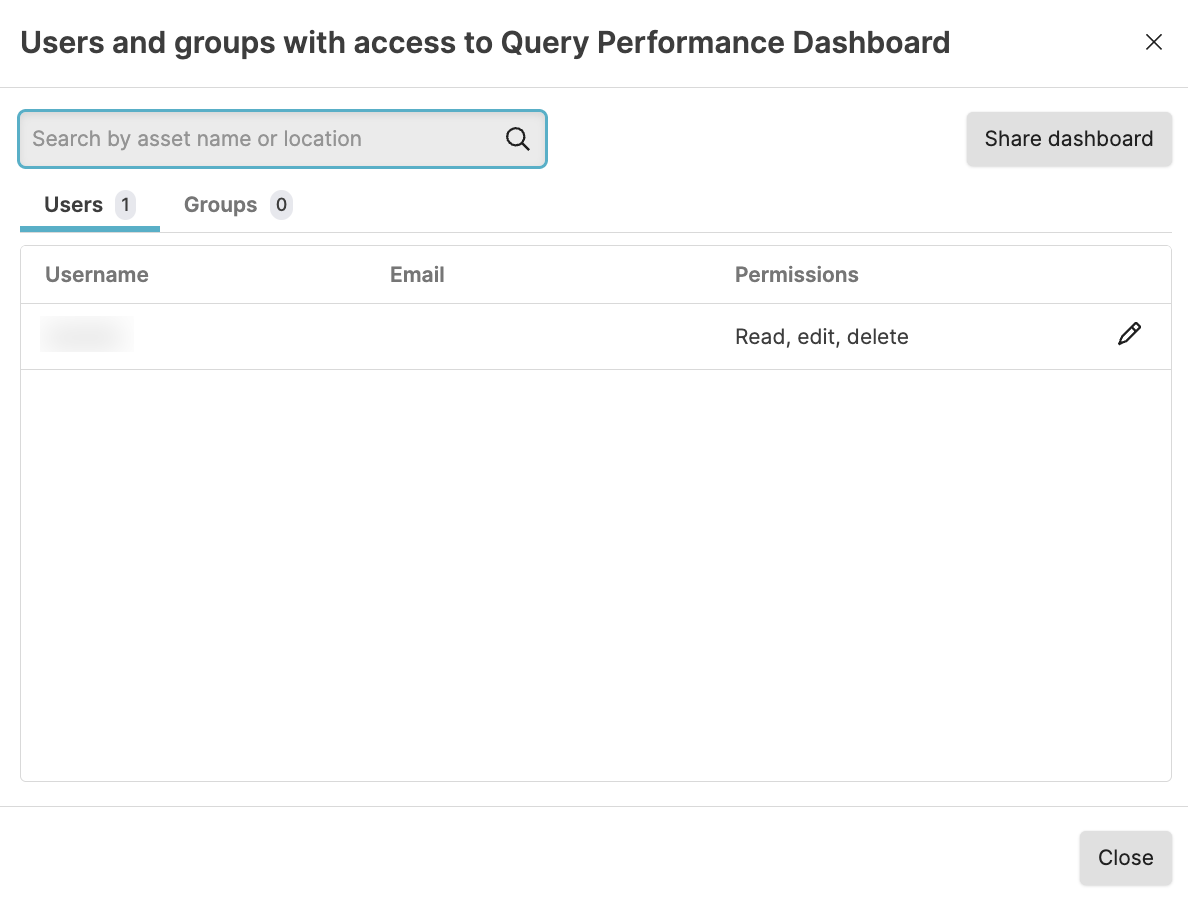Click the dialog title mentioning Query Performance Dashboard
Screen dimensions: 1188x900
point(485,43)
